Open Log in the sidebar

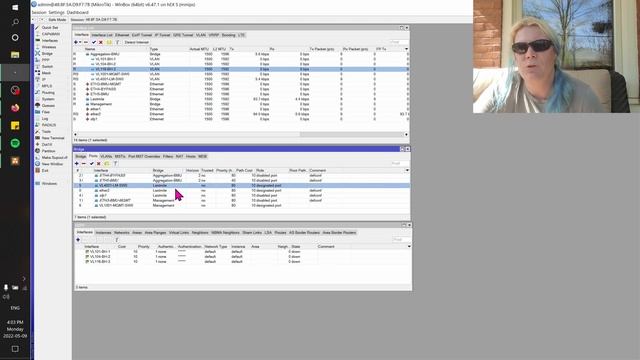(x=45, y=118)
